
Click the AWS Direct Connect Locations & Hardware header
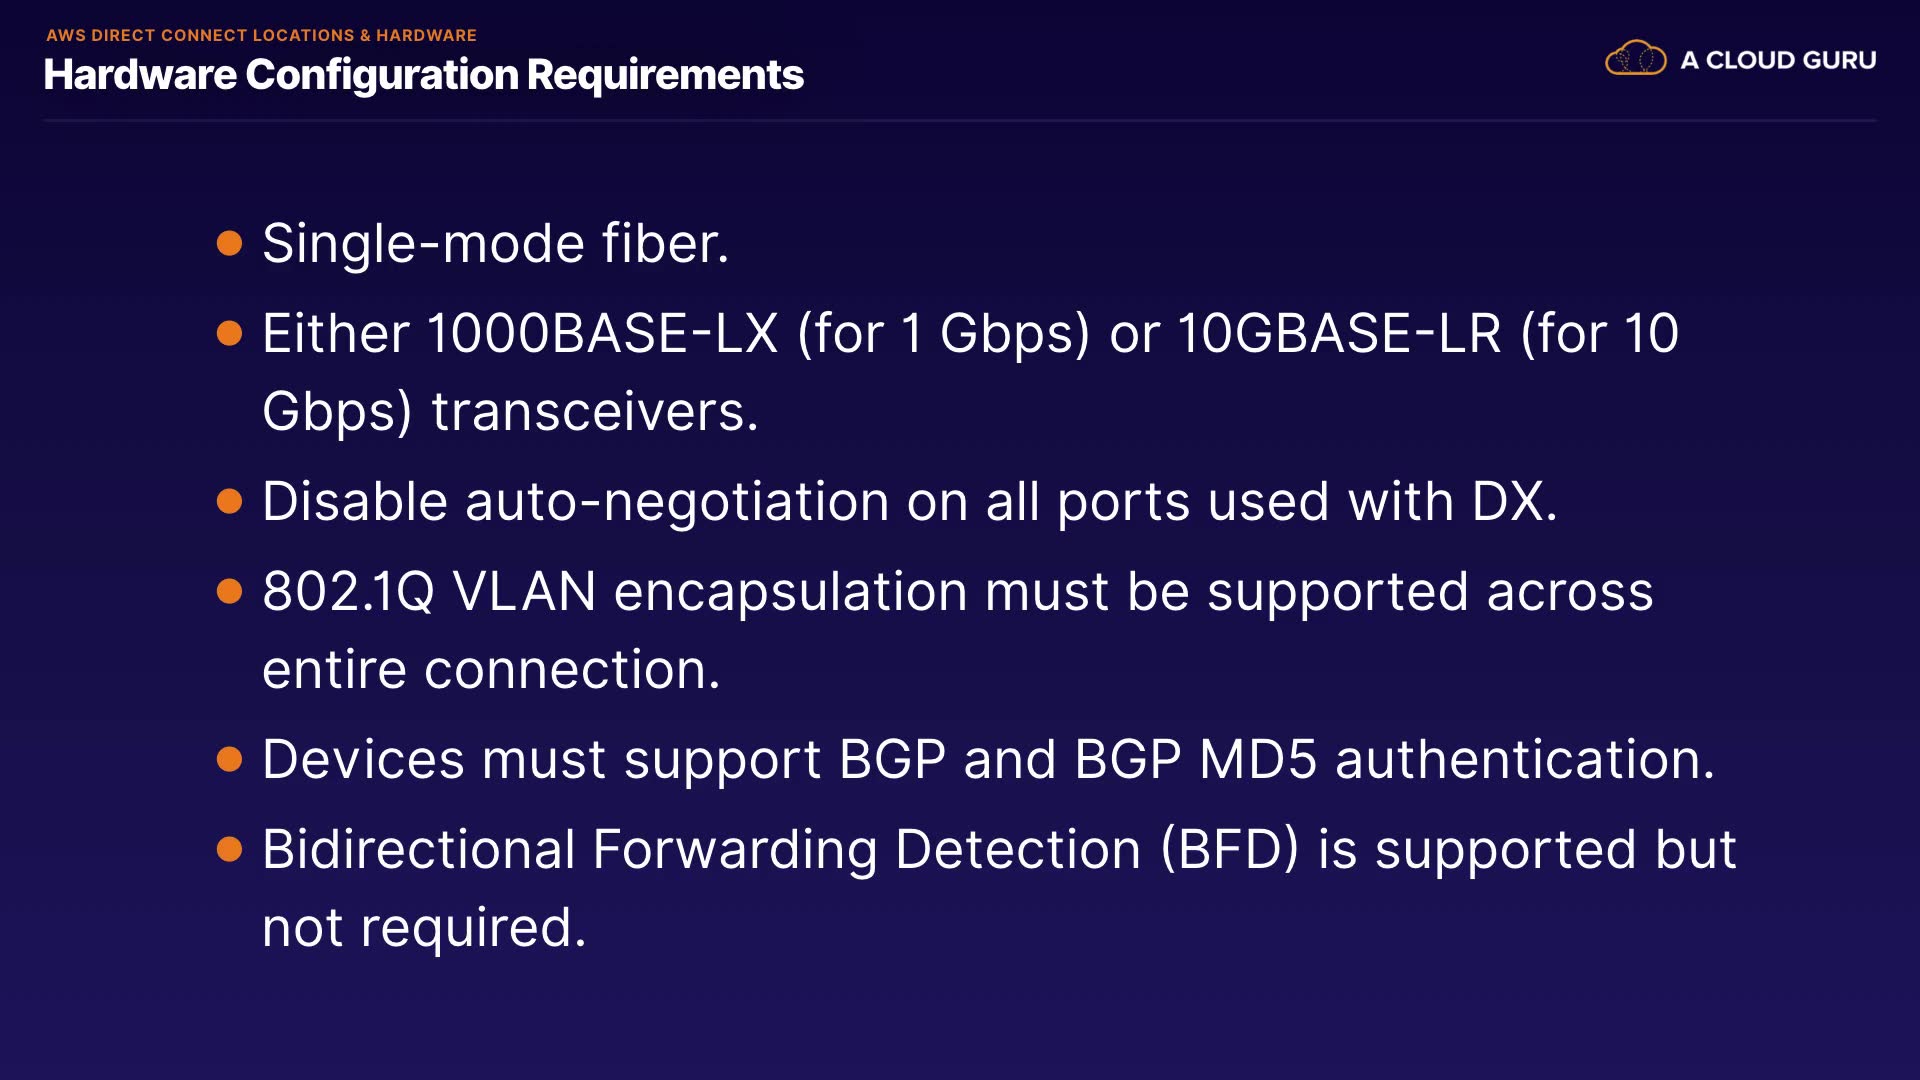pos(261,35)
